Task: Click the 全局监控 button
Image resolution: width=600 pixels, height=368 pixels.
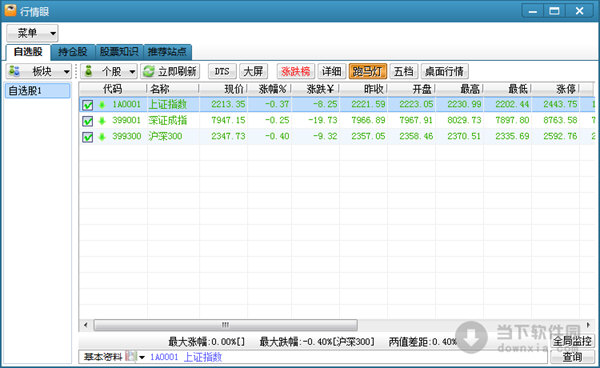Action: click(572, 340)
